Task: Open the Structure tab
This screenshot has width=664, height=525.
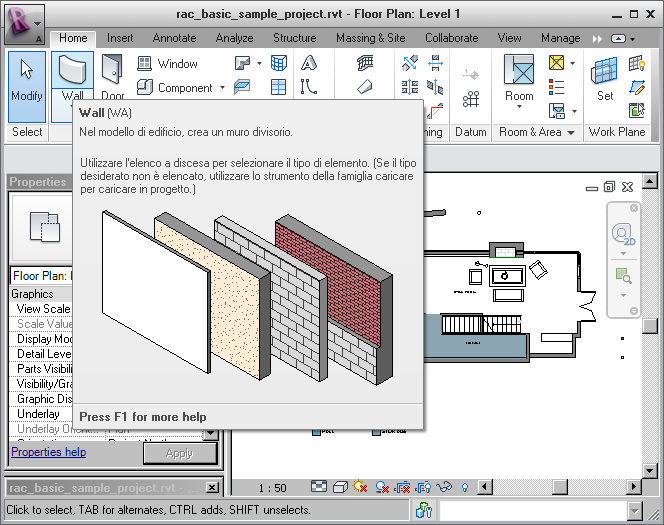Action: [x=295, y=38]
